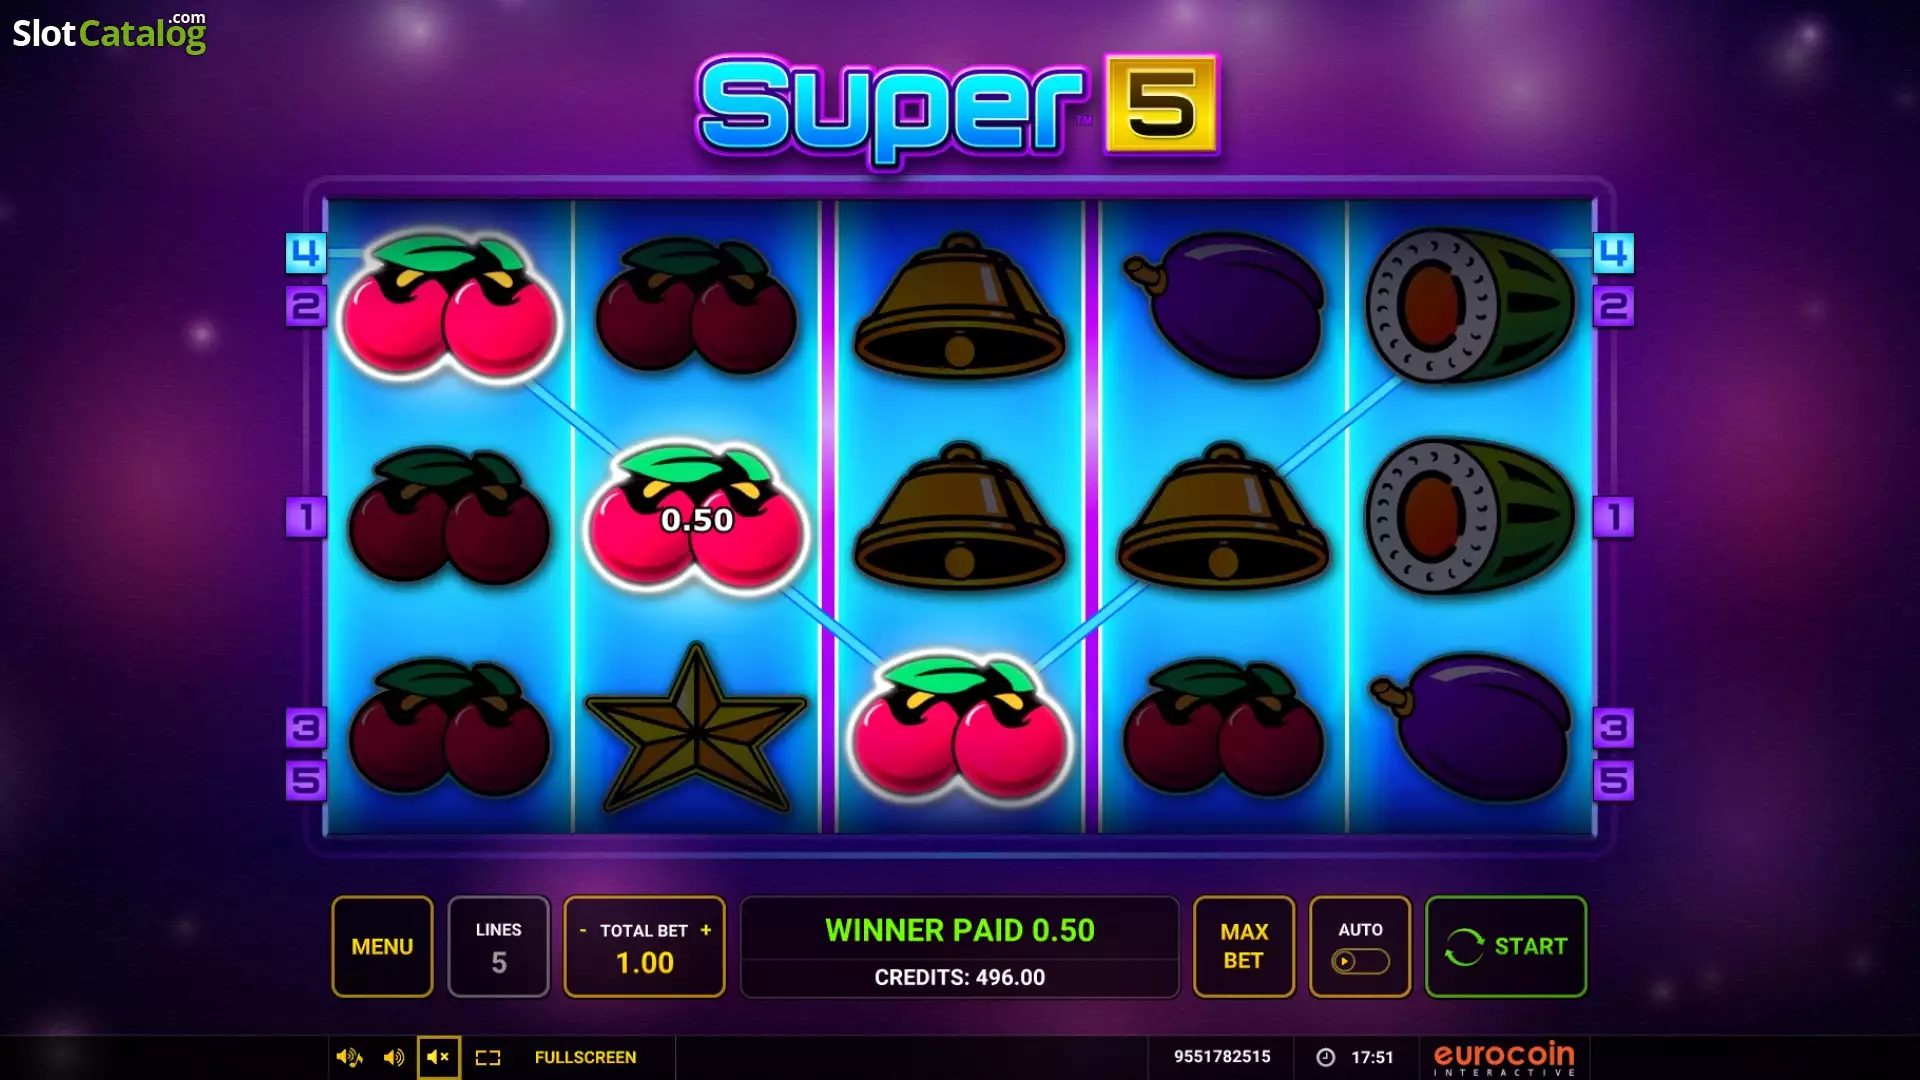Increase total bet with plus

click(706, 930)
